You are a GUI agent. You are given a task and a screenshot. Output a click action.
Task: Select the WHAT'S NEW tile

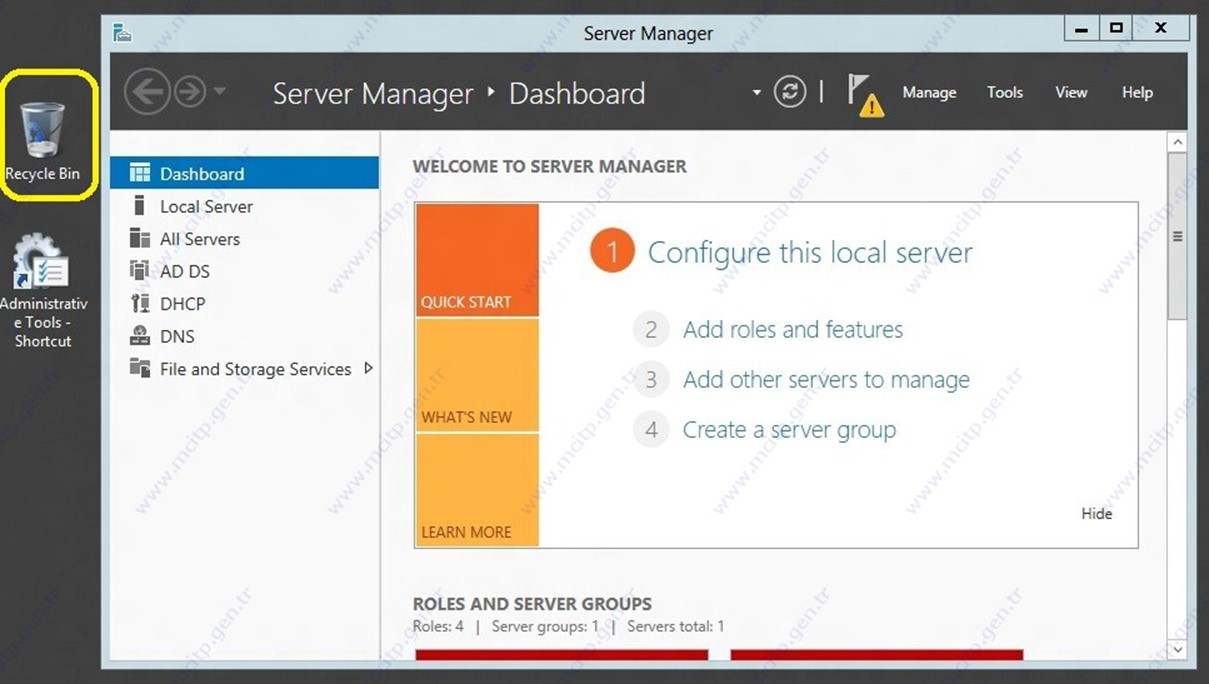coord(477,375)
